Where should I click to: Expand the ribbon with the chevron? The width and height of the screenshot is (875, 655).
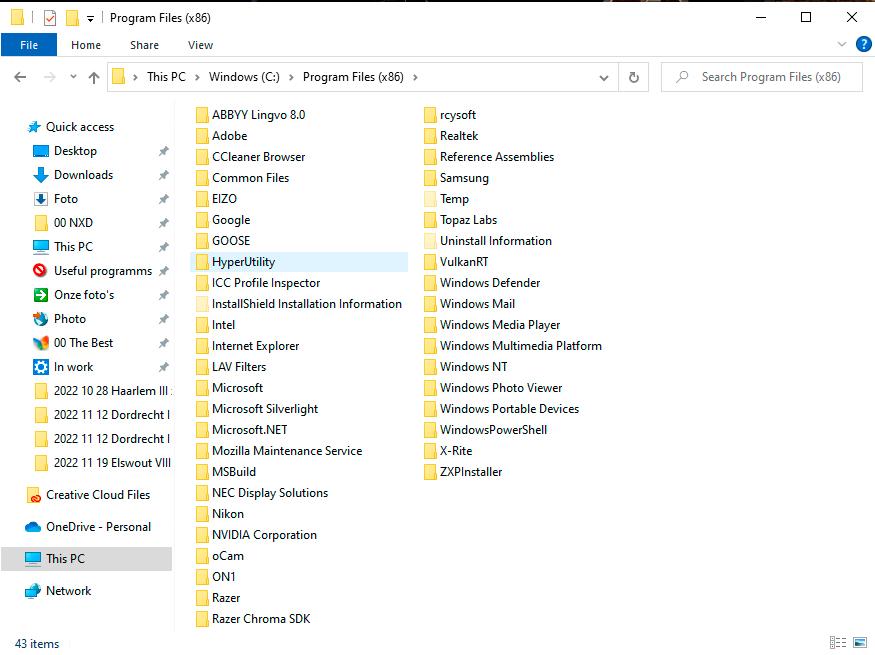(x=842, y=44)
